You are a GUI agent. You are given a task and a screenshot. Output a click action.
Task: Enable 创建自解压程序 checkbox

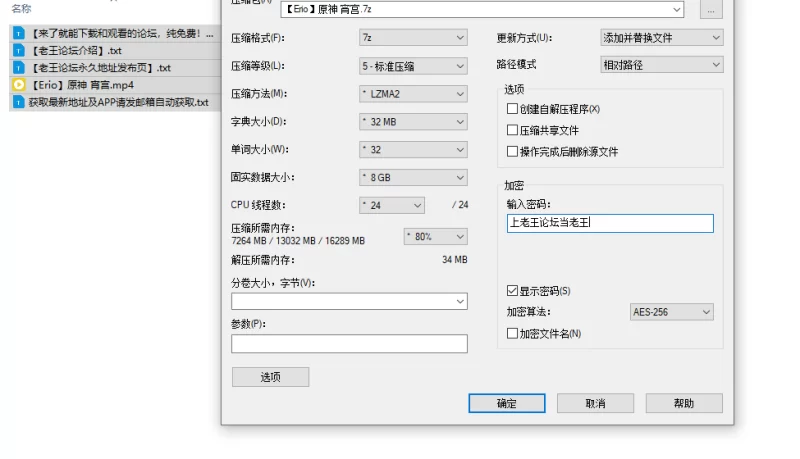tap(513, 109)
